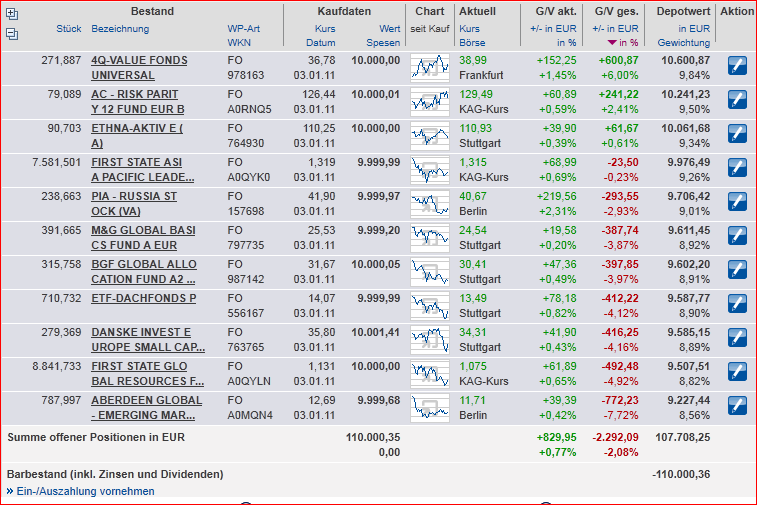This screenshot has height=505, width=757.
Task: Click the collapse-all minus icon
Action: [x=12, y=33]
